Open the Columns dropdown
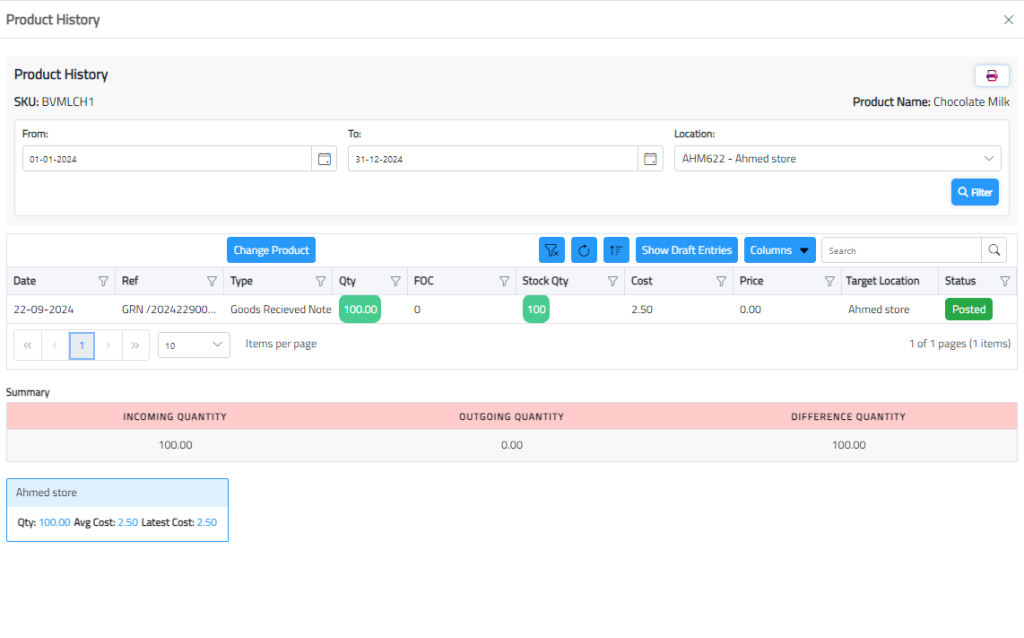 pyautogui.click(x=779, y=250)
